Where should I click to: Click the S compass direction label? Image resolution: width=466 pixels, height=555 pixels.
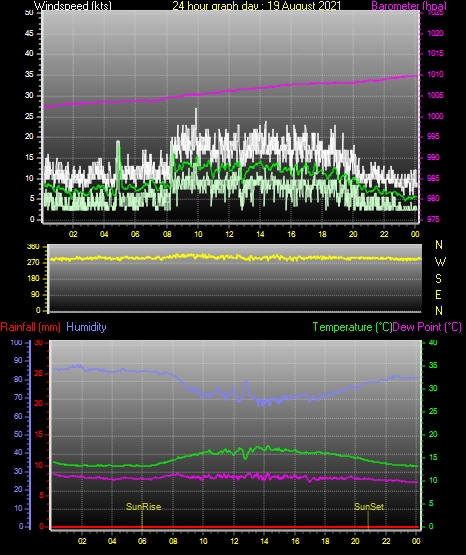(x=438, y=279)
